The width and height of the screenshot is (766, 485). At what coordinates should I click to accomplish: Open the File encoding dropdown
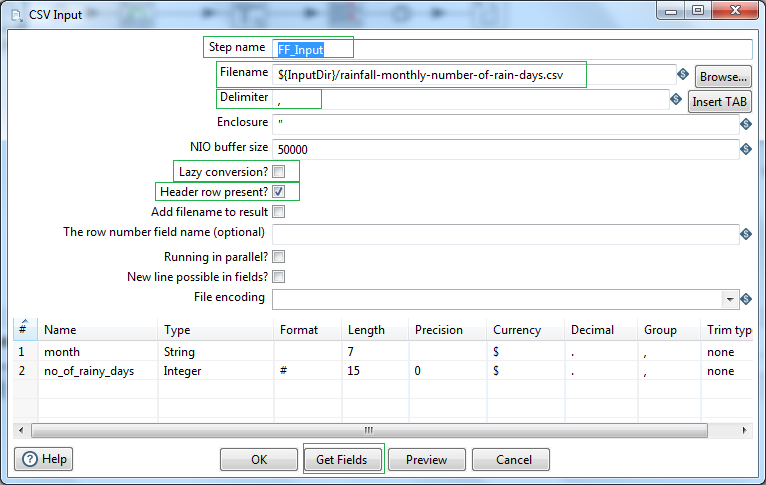pyautogui.click(x=729, y=299)
